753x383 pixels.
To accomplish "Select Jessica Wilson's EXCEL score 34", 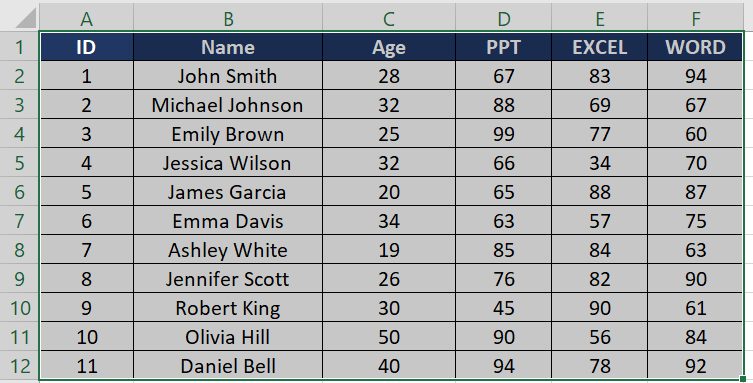I will (600, 163).
